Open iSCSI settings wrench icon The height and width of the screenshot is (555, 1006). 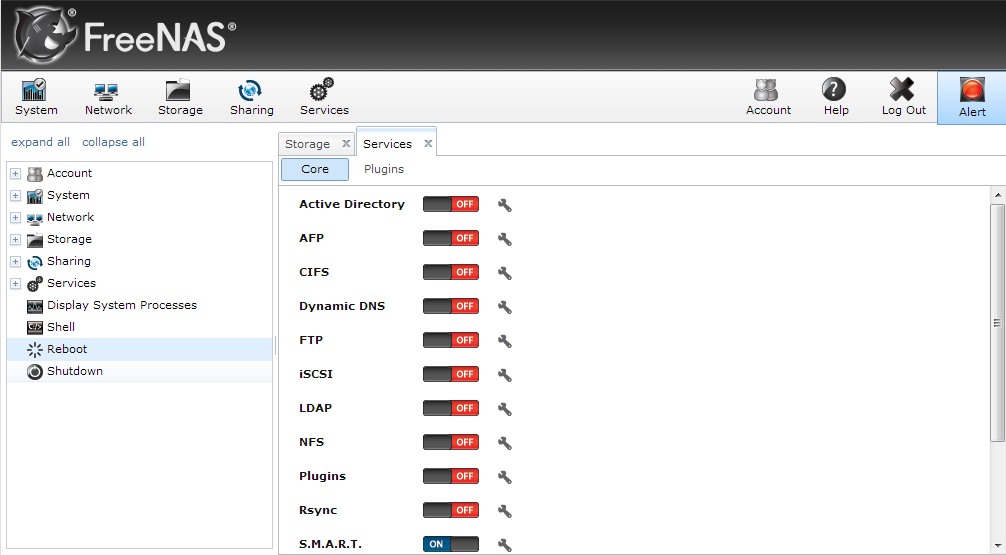coord(505,375)
